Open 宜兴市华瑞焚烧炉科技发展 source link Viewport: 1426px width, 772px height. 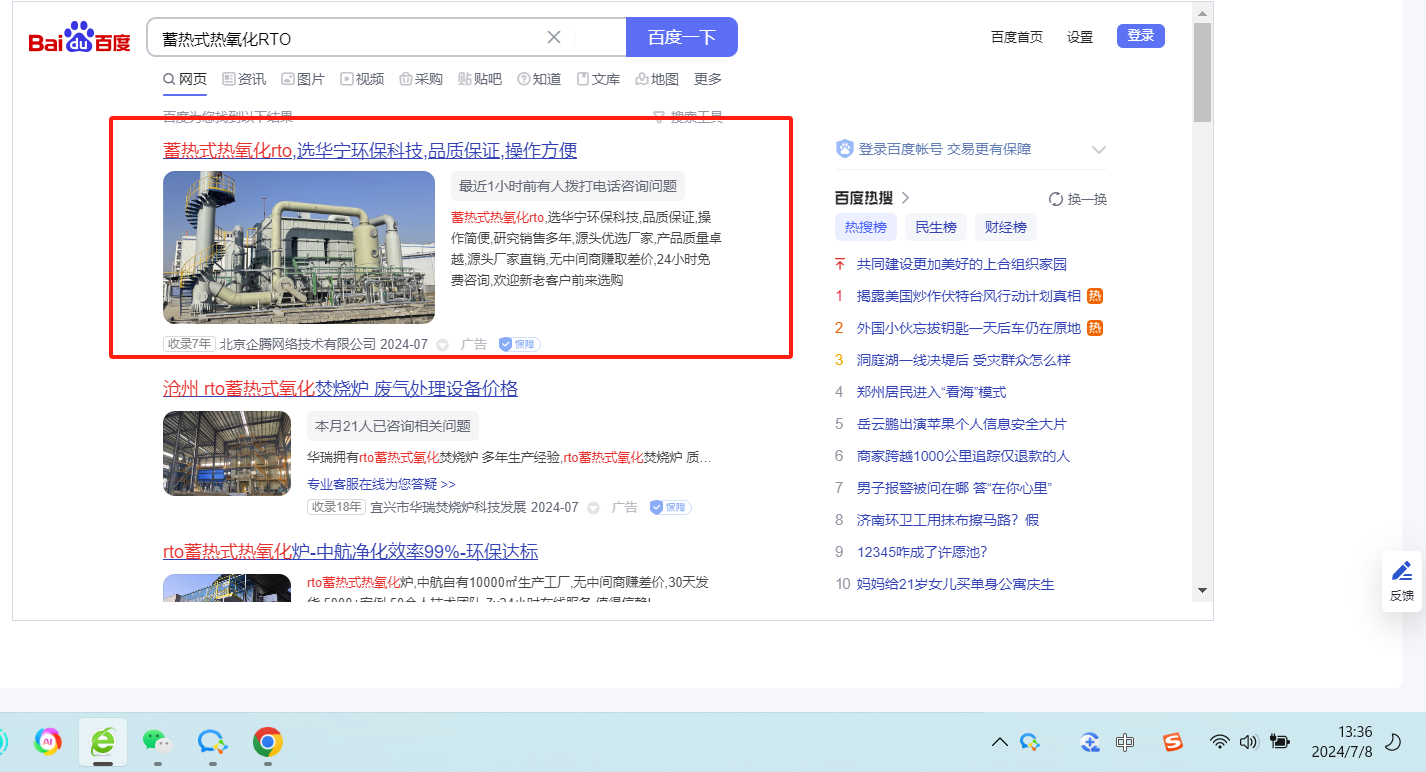(x=448, y=507)
